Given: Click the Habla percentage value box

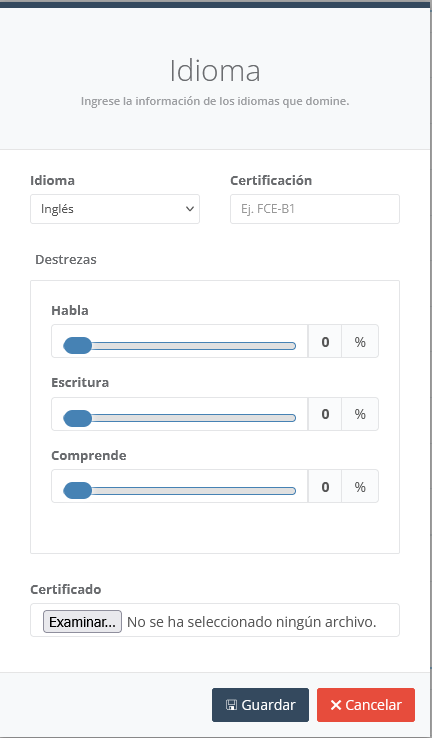Looking at the screenshot, I should [x=325, y=341].
